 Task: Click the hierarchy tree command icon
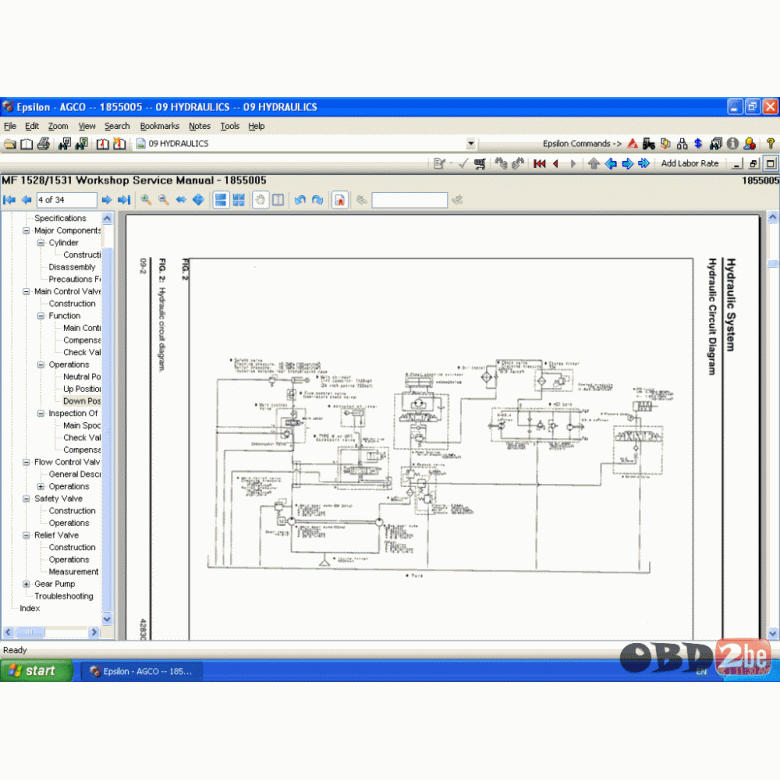tap(682, 144)
